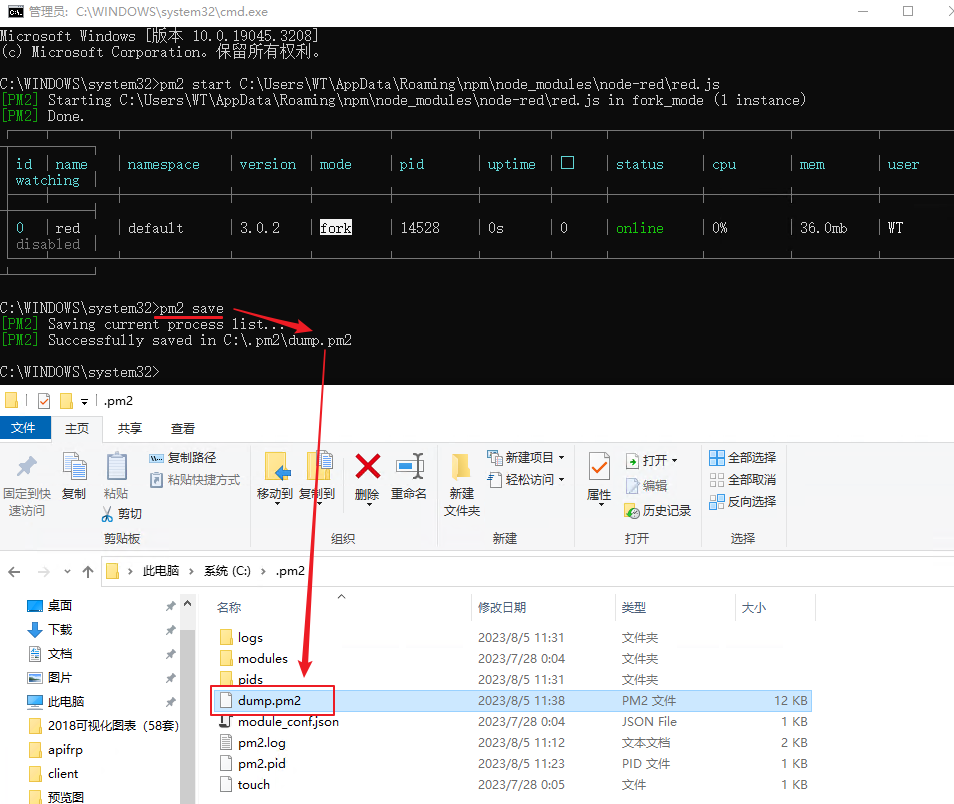Viewport: 954px width, 804px height.
Task: Click the .pm2 breadcrumb in address bar
Action: [290, 571]
